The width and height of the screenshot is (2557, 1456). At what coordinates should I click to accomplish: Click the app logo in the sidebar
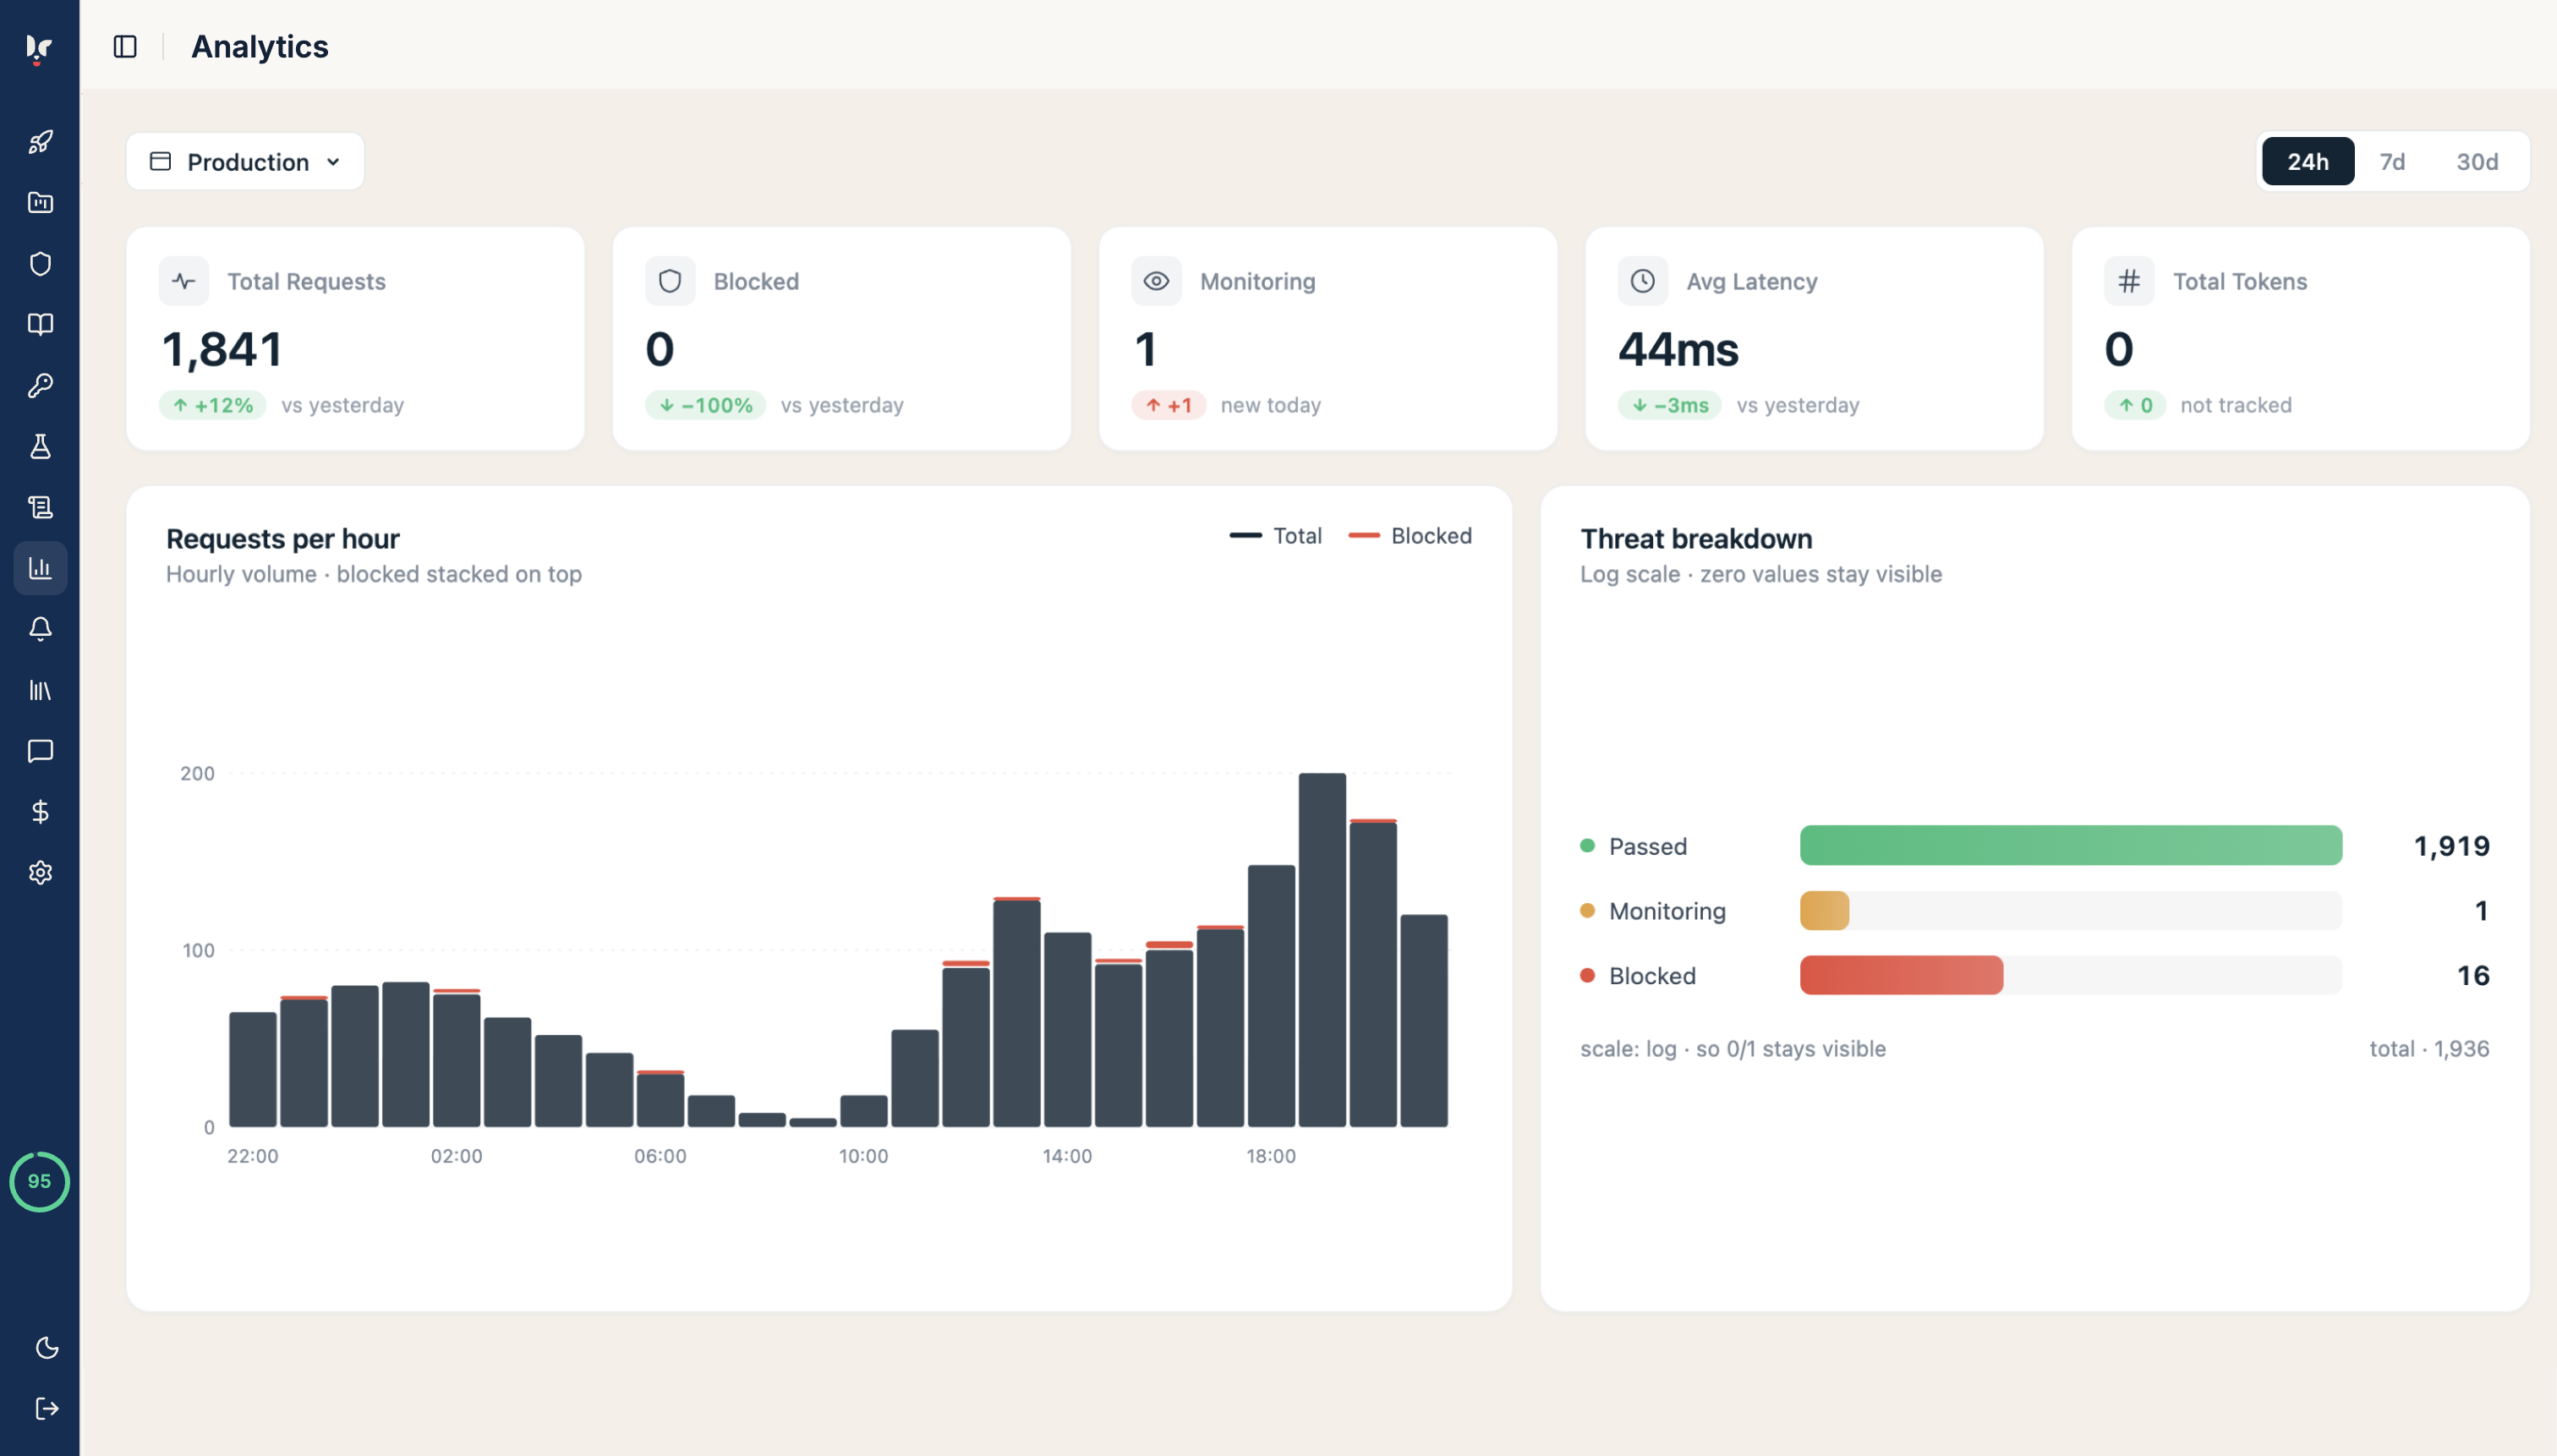point(39,48)
